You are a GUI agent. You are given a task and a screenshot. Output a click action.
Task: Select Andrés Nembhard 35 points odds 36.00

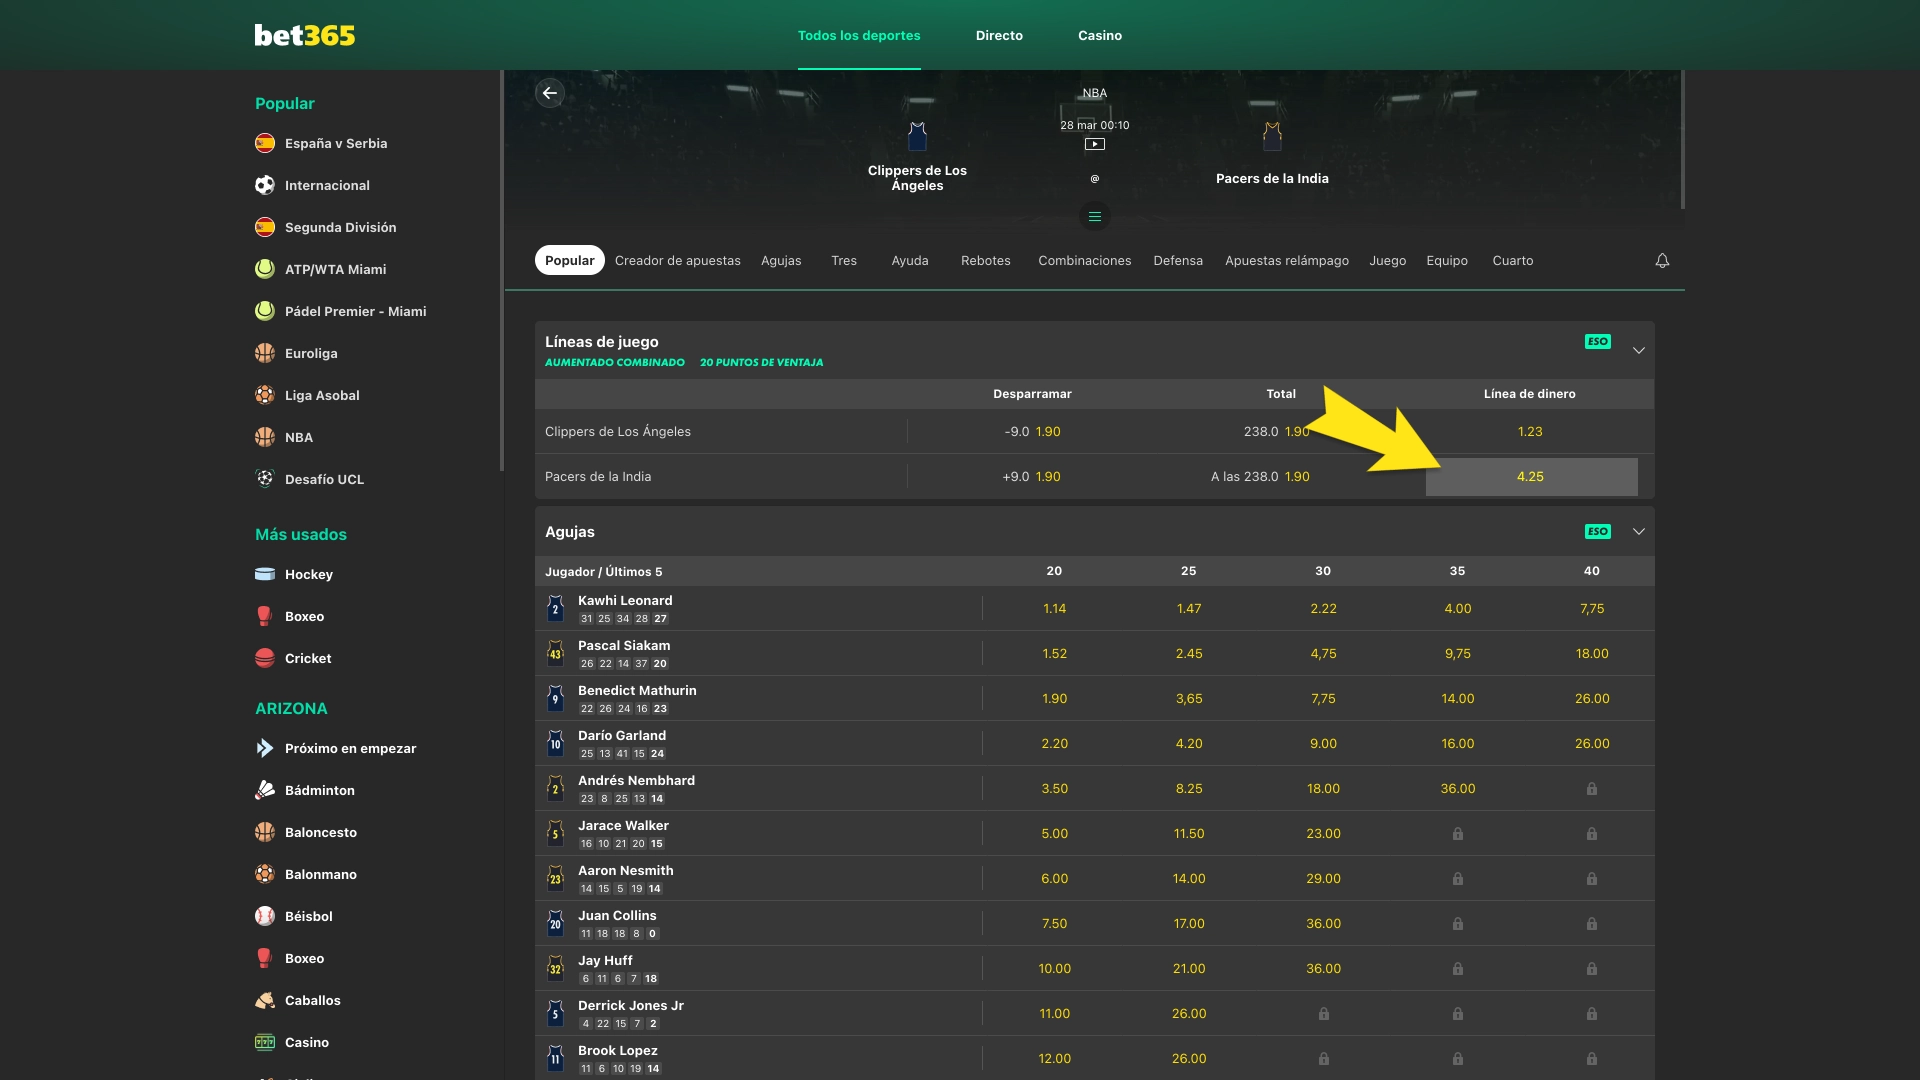coord(1458,788)
